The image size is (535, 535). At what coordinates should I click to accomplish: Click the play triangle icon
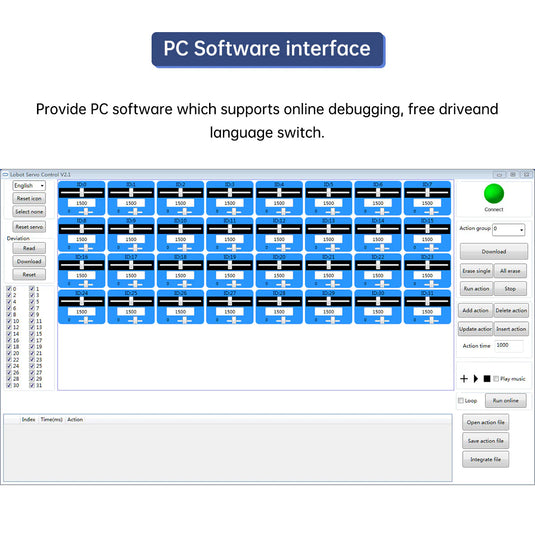click(x=476, y=378)
